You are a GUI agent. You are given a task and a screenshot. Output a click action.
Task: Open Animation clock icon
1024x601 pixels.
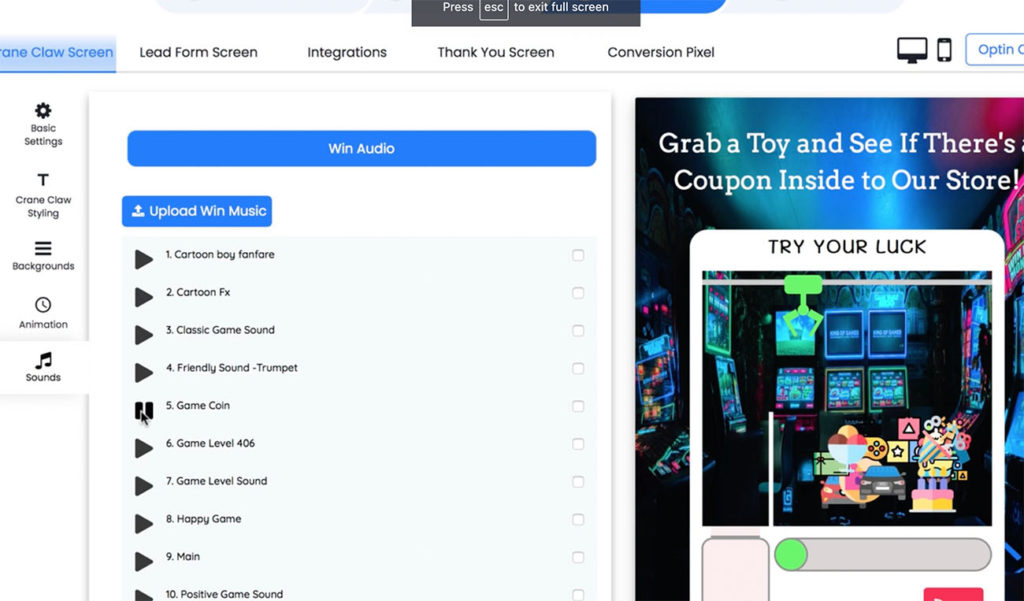43,305
